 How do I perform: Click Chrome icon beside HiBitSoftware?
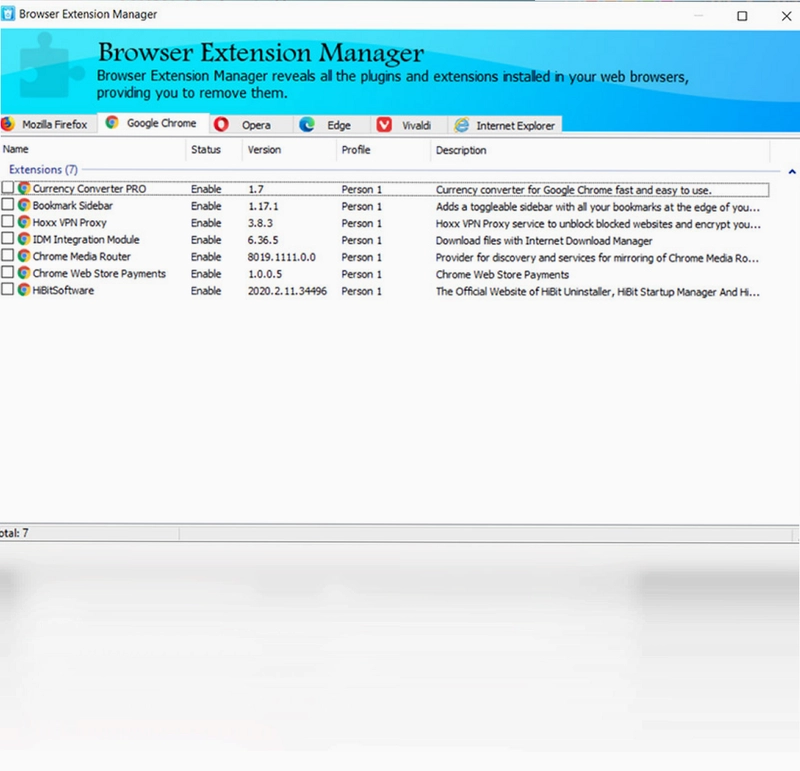click(x=23, y=290)
